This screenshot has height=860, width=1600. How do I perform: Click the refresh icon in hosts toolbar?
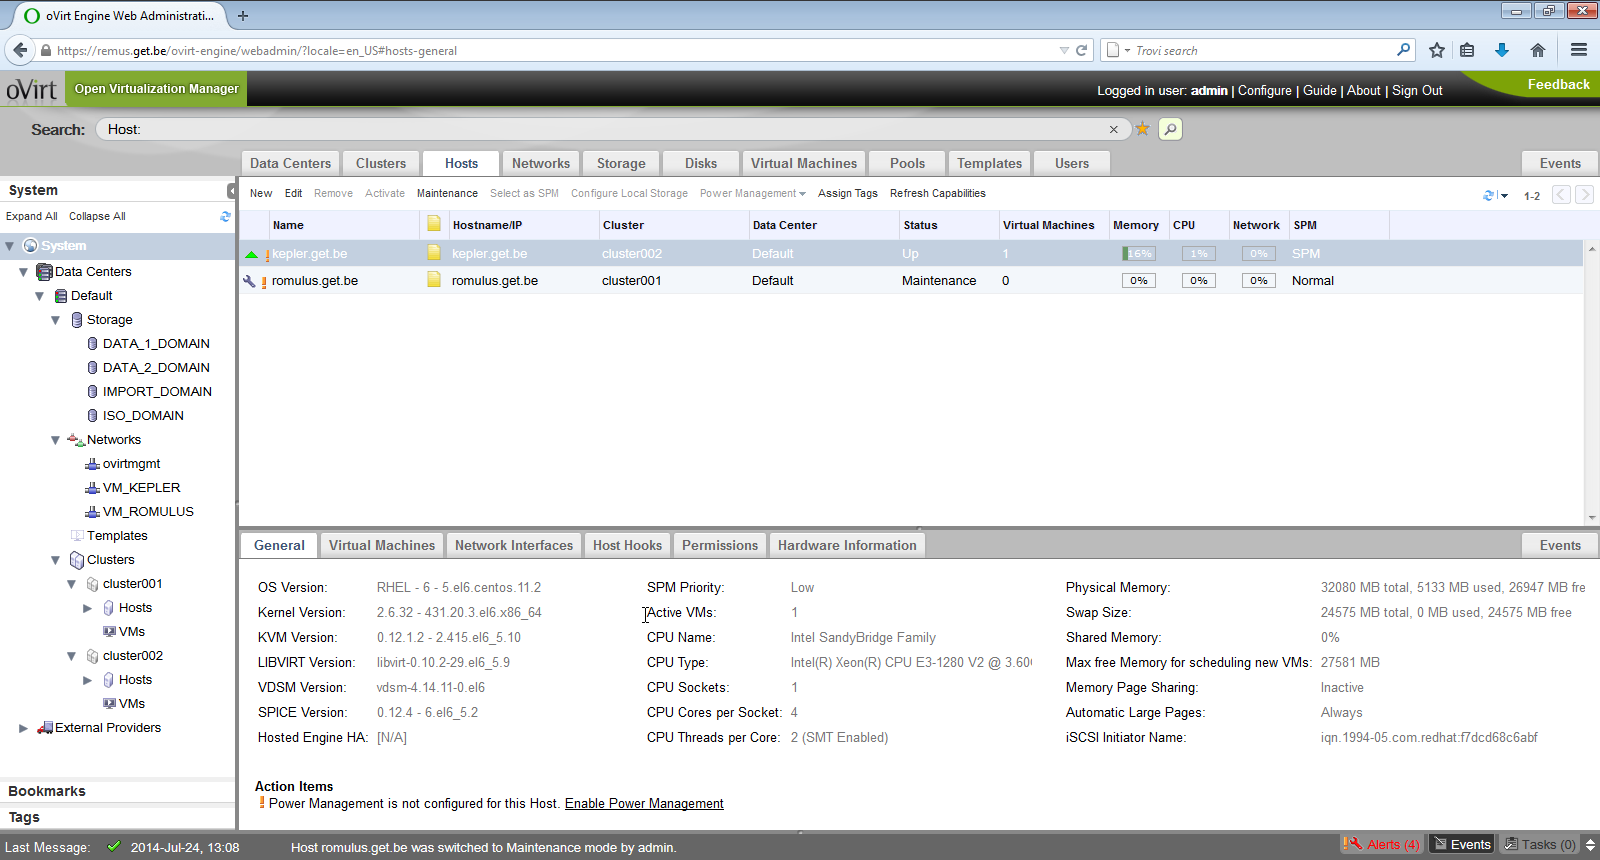[x=1489, y=195]
